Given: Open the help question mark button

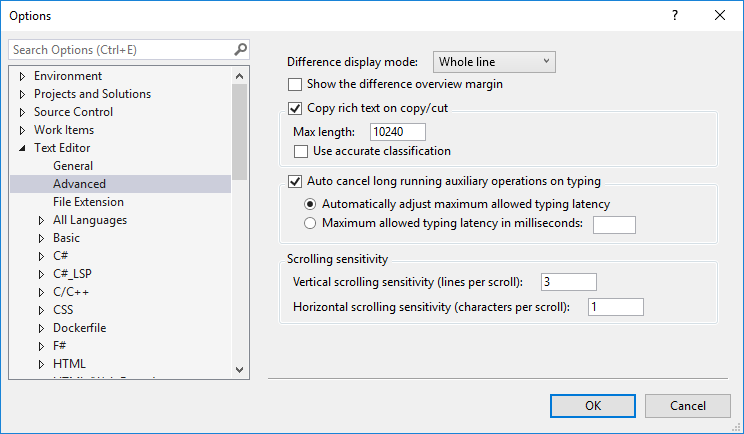Looking at the screenshot, I should (x=675, y=16).
